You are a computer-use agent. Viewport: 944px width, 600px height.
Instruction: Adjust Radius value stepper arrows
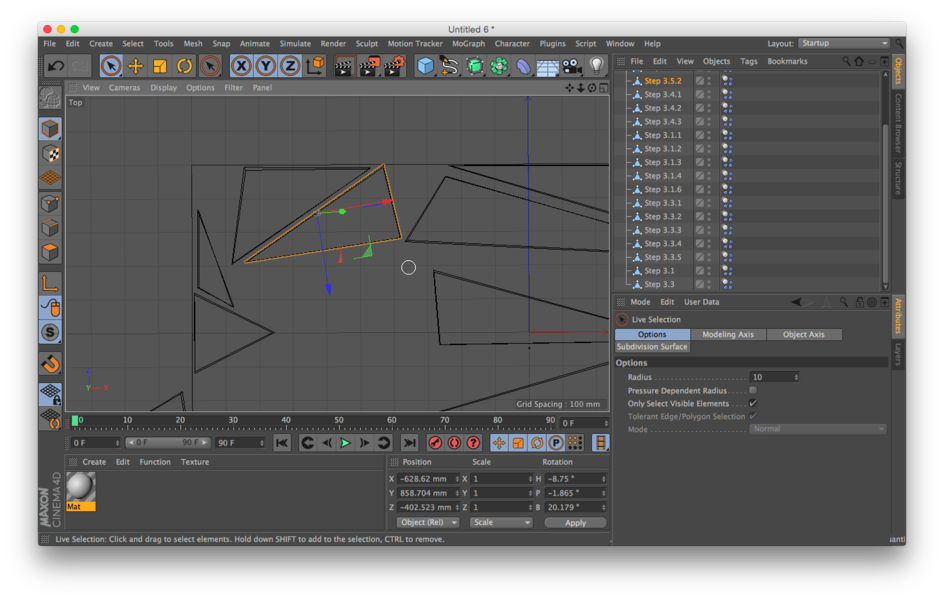(x=796, y=377)
